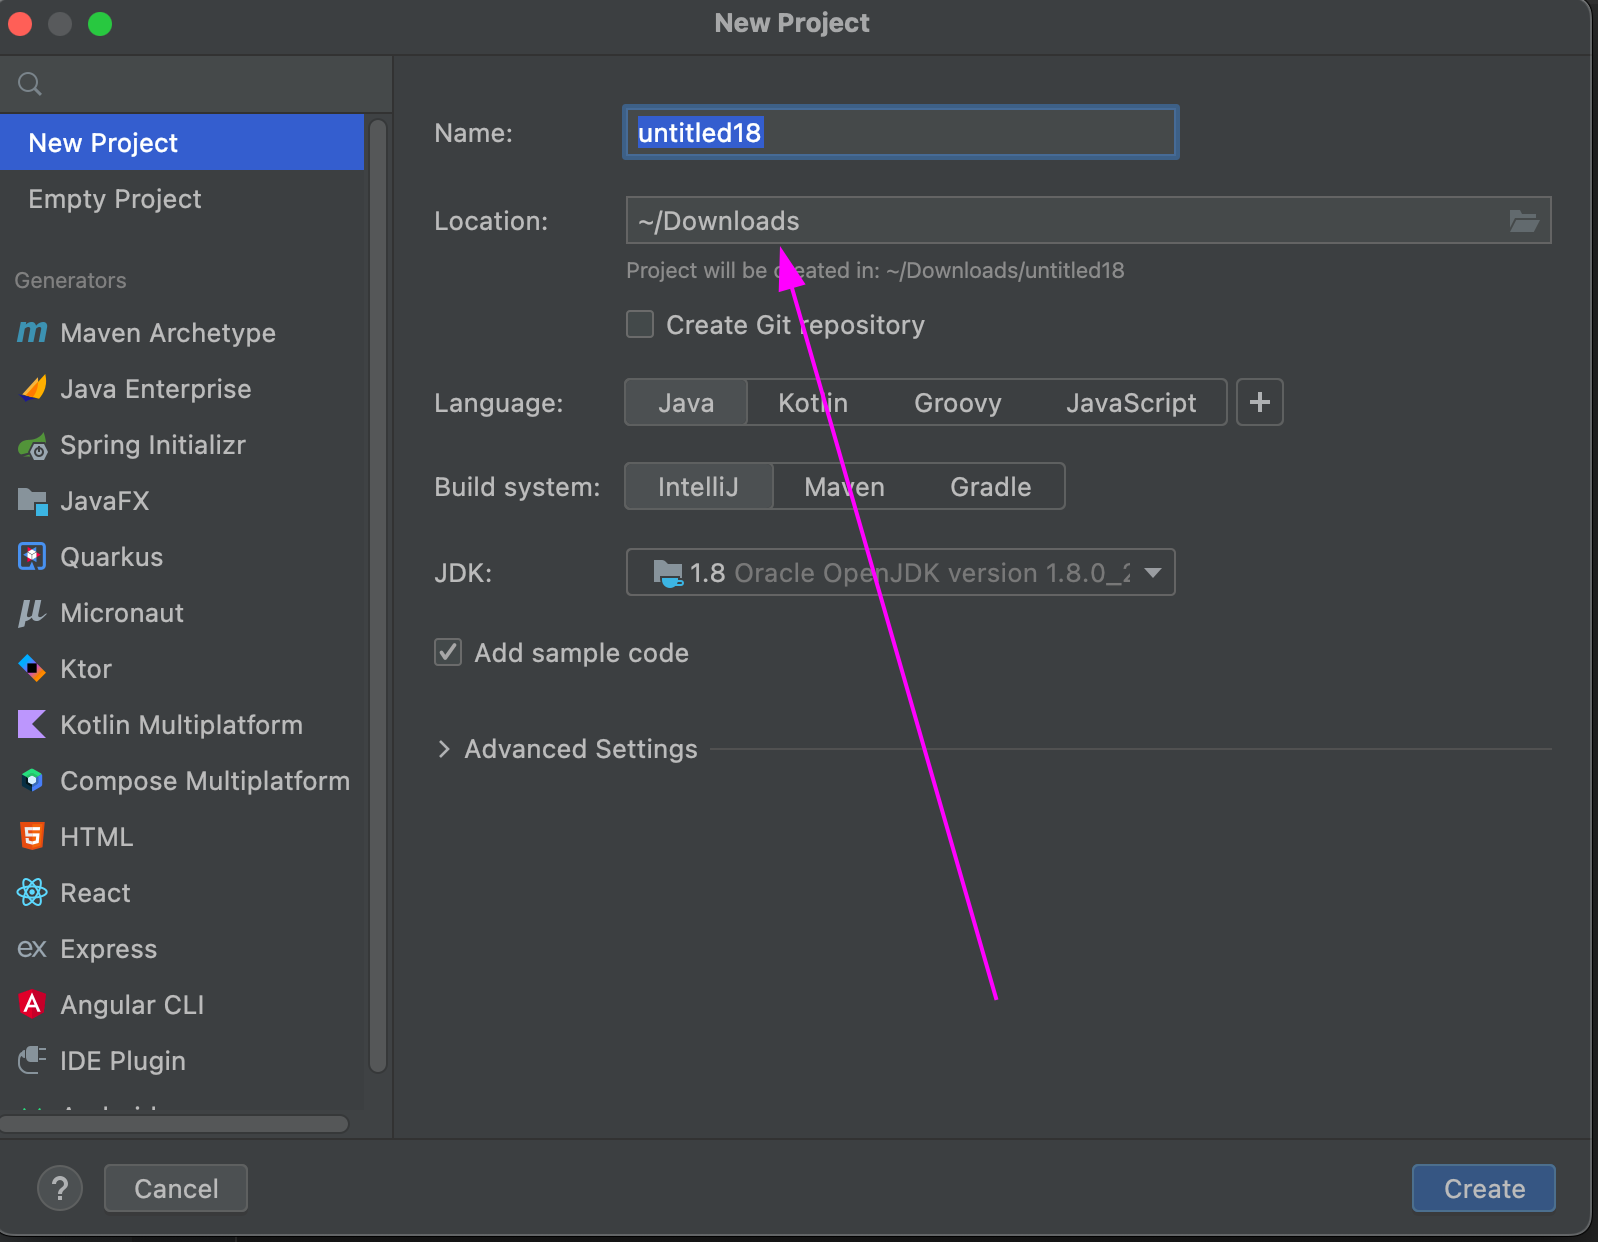Select the HTML label
Screen dimensions: 1598x1242
(x=96, y=836)
